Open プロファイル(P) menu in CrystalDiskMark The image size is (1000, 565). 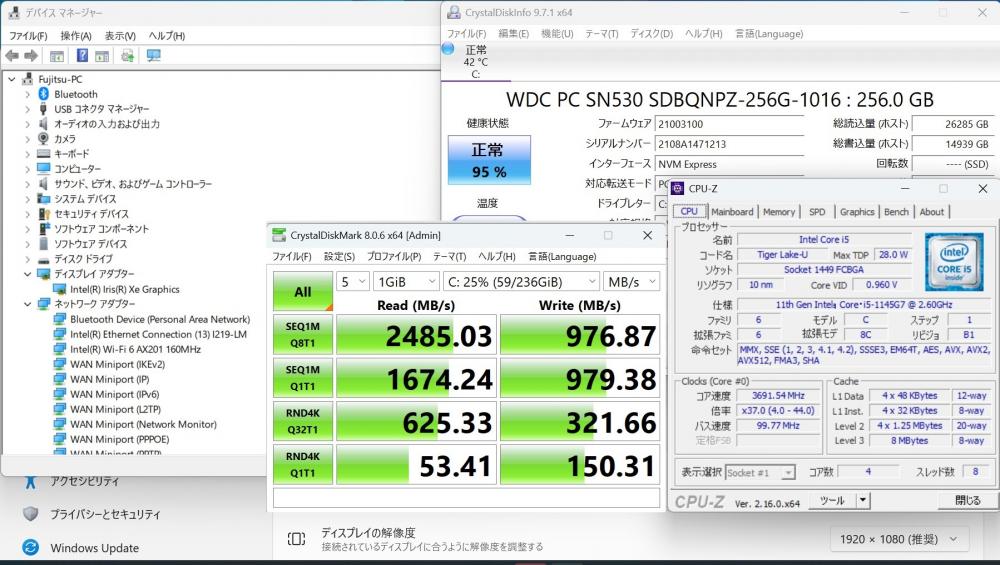coord(393,256)
